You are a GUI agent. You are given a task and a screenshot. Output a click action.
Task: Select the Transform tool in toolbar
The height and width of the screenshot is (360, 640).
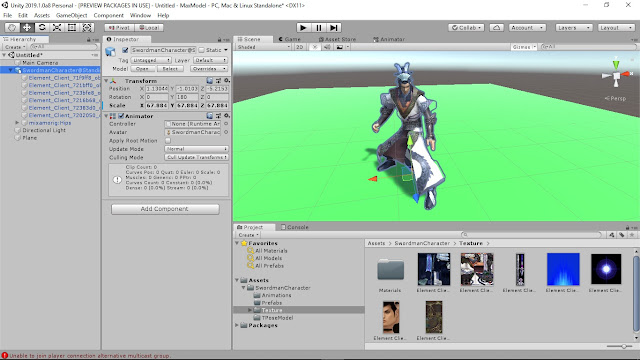coord(87,27)
